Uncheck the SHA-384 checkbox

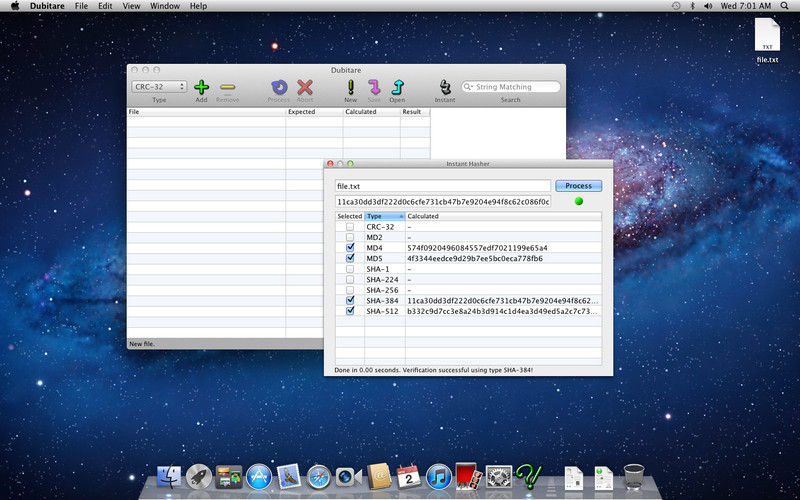click(350, 301)
